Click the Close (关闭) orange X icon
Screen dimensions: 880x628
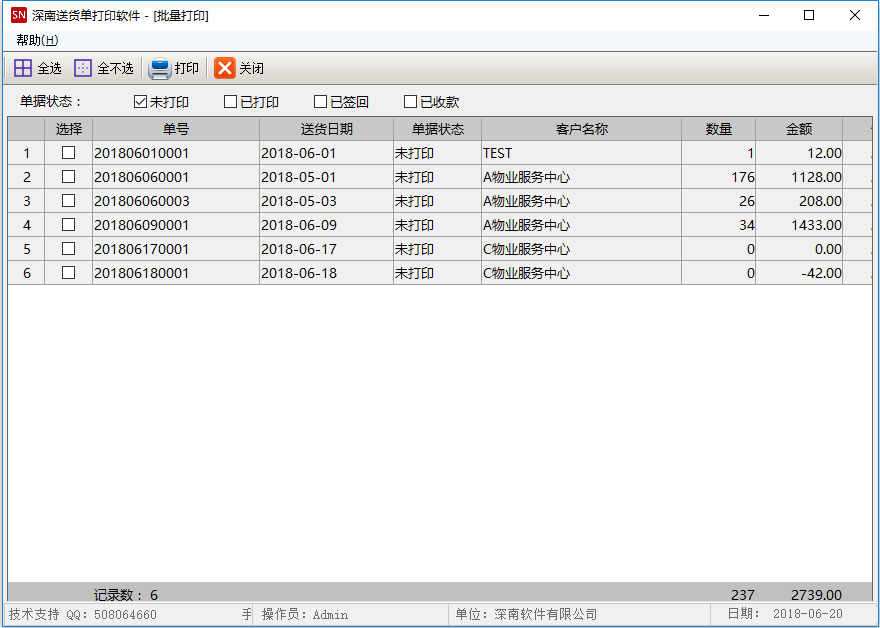click(x=225, y=68)
